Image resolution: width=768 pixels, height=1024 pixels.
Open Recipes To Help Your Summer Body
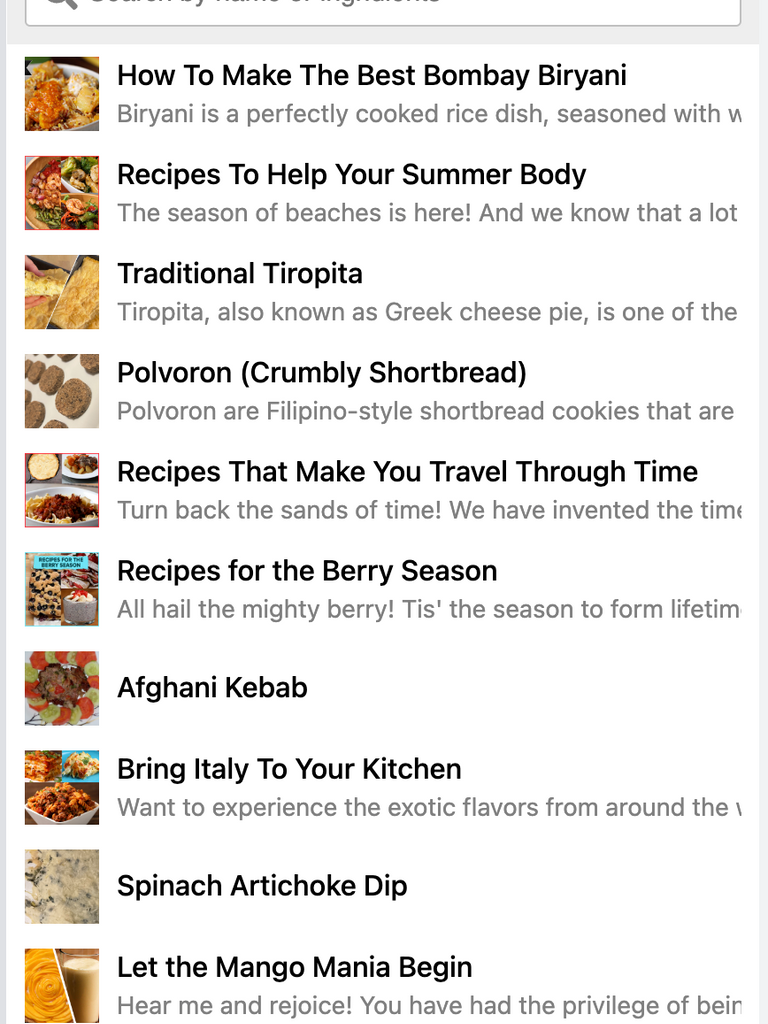click(351, 174)
